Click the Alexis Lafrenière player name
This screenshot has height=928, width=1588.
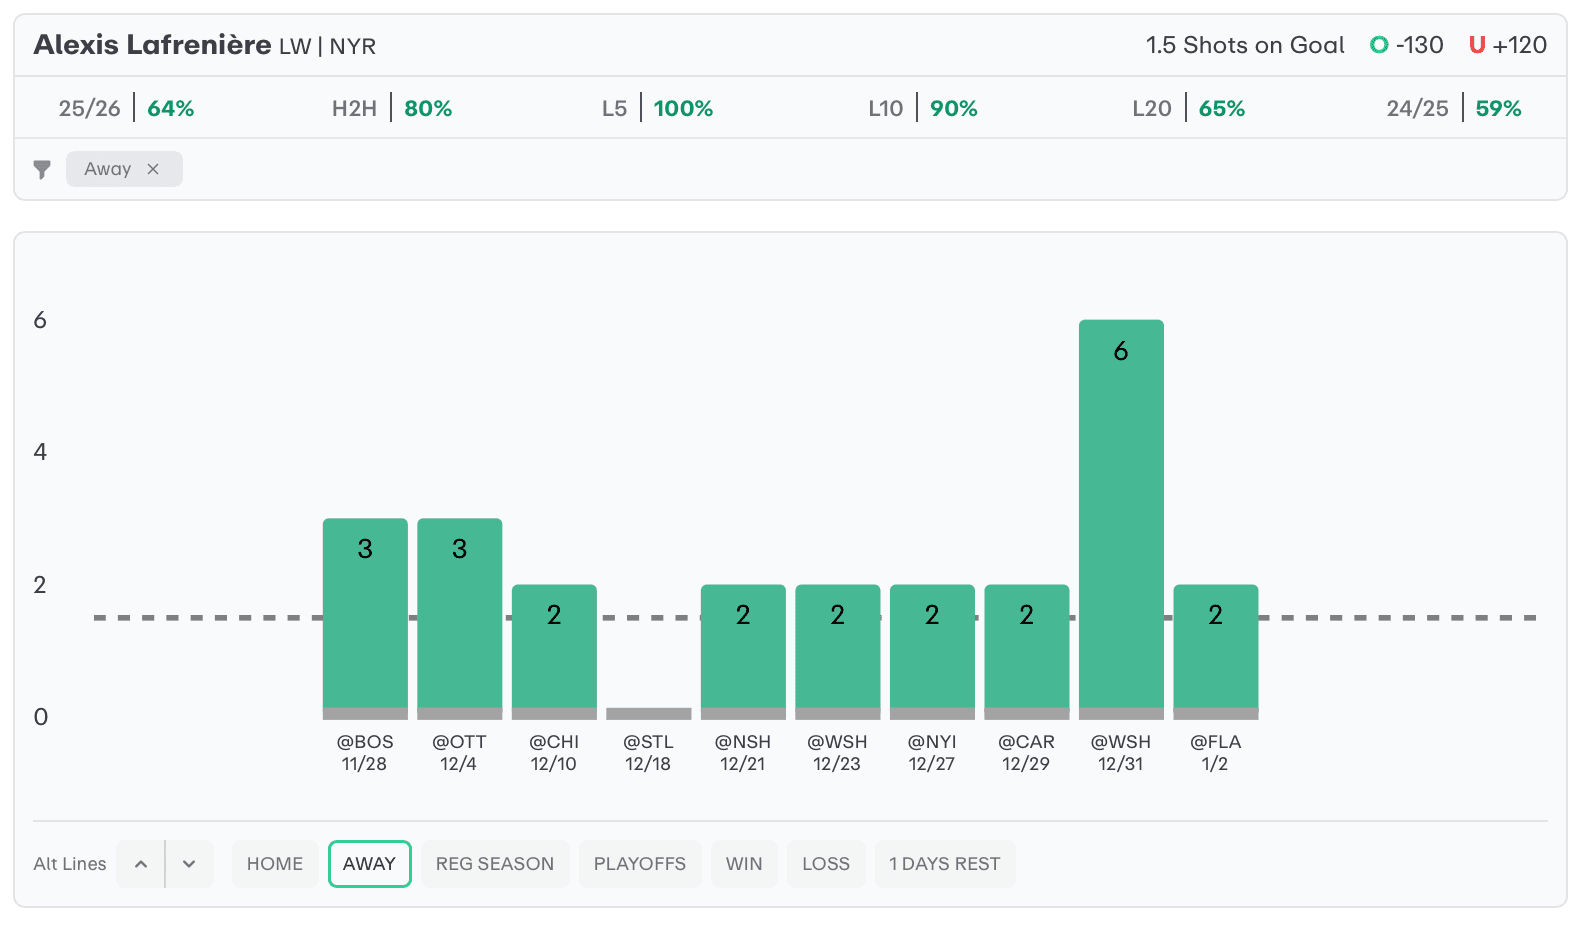(152, 45)
